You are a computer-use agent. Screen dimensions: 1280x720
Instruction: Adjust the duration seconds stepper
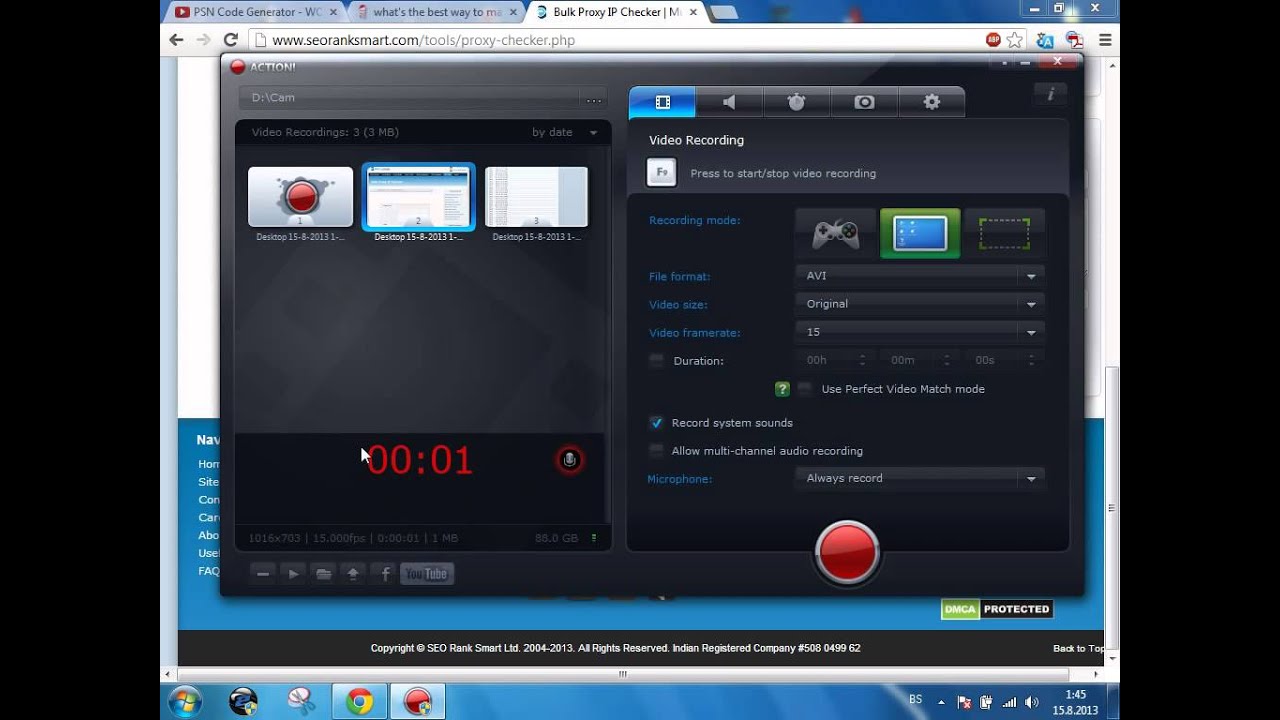tap(1031, 360)
